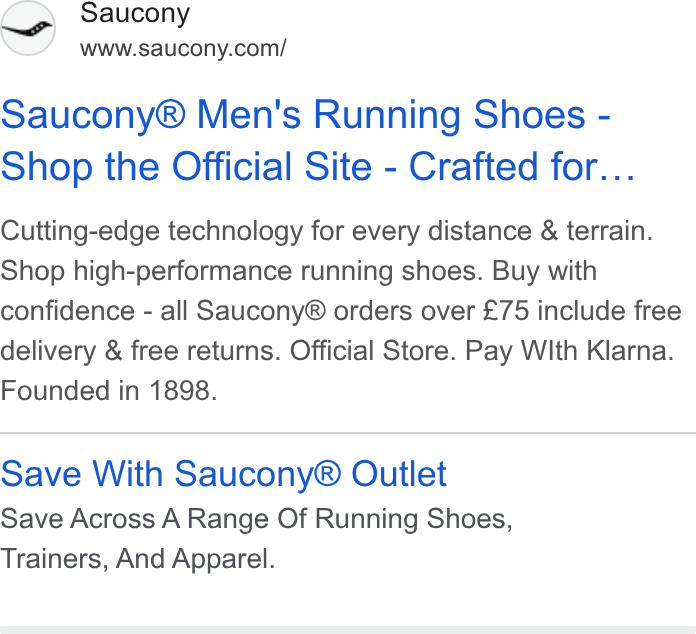Click "Save Across A Range Of Running Shoes" line
Image resolution: width=696 pixels, height=634 pixels.
pos(257,519)
